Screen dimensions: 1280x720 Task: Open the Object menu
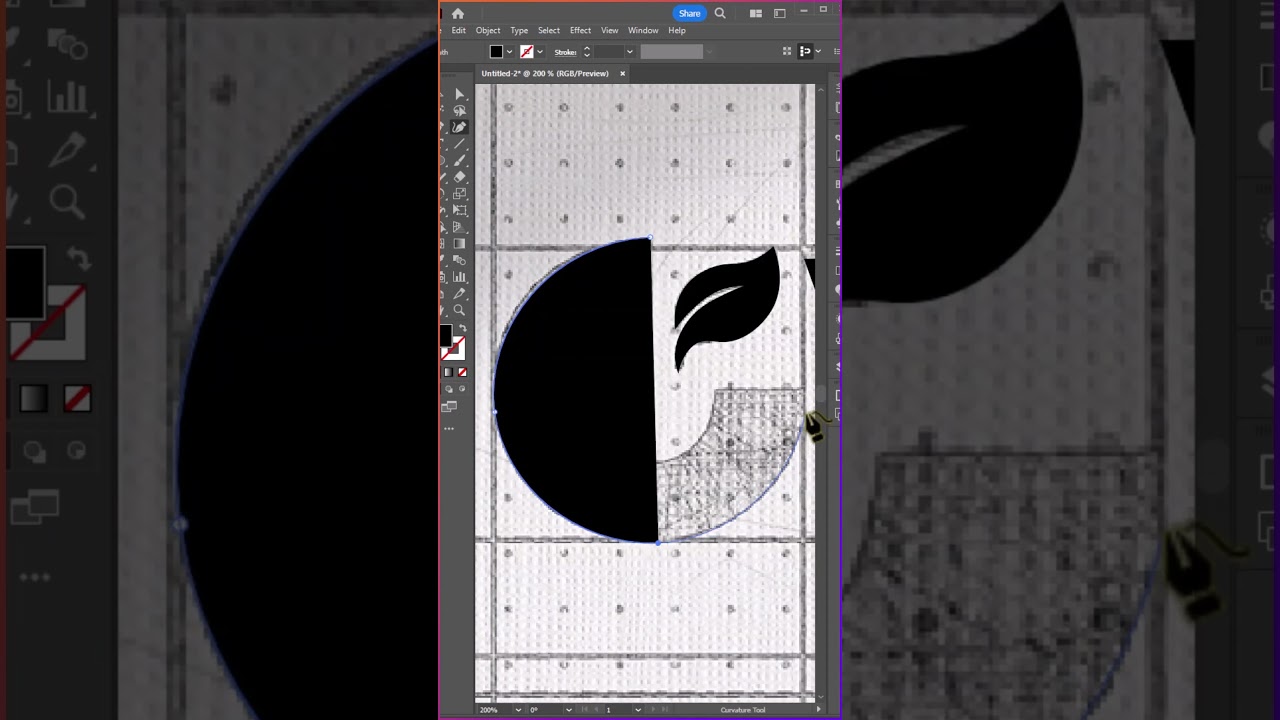[488, 31]
